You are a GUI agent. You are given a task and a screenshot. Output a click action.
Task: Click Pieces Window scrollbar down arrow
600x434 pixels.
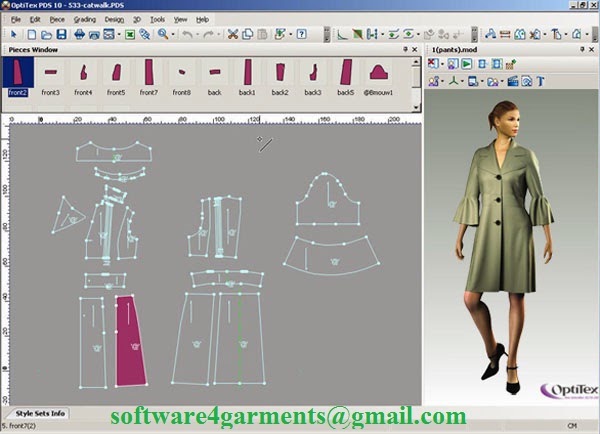[x=416, y=108]
